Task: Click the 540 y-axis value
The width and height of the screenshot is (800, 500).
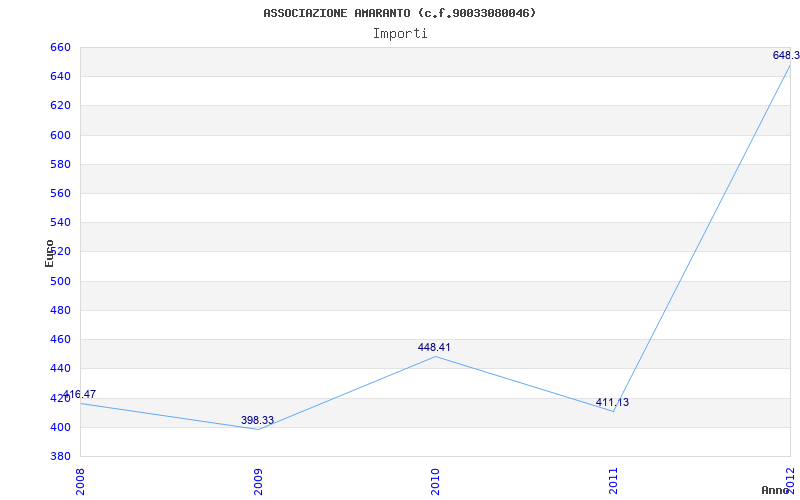Action: tap(60, 222)
